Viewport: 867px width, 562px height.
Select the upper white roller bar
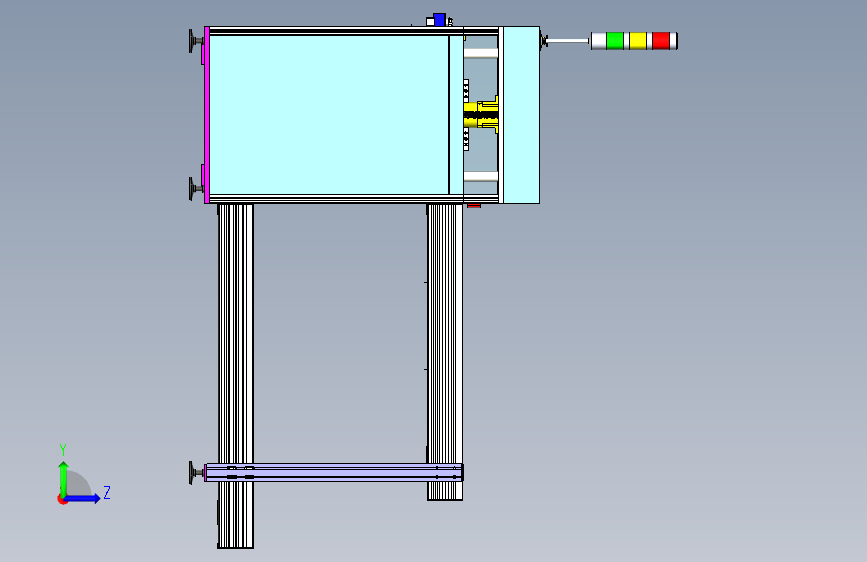480,54
